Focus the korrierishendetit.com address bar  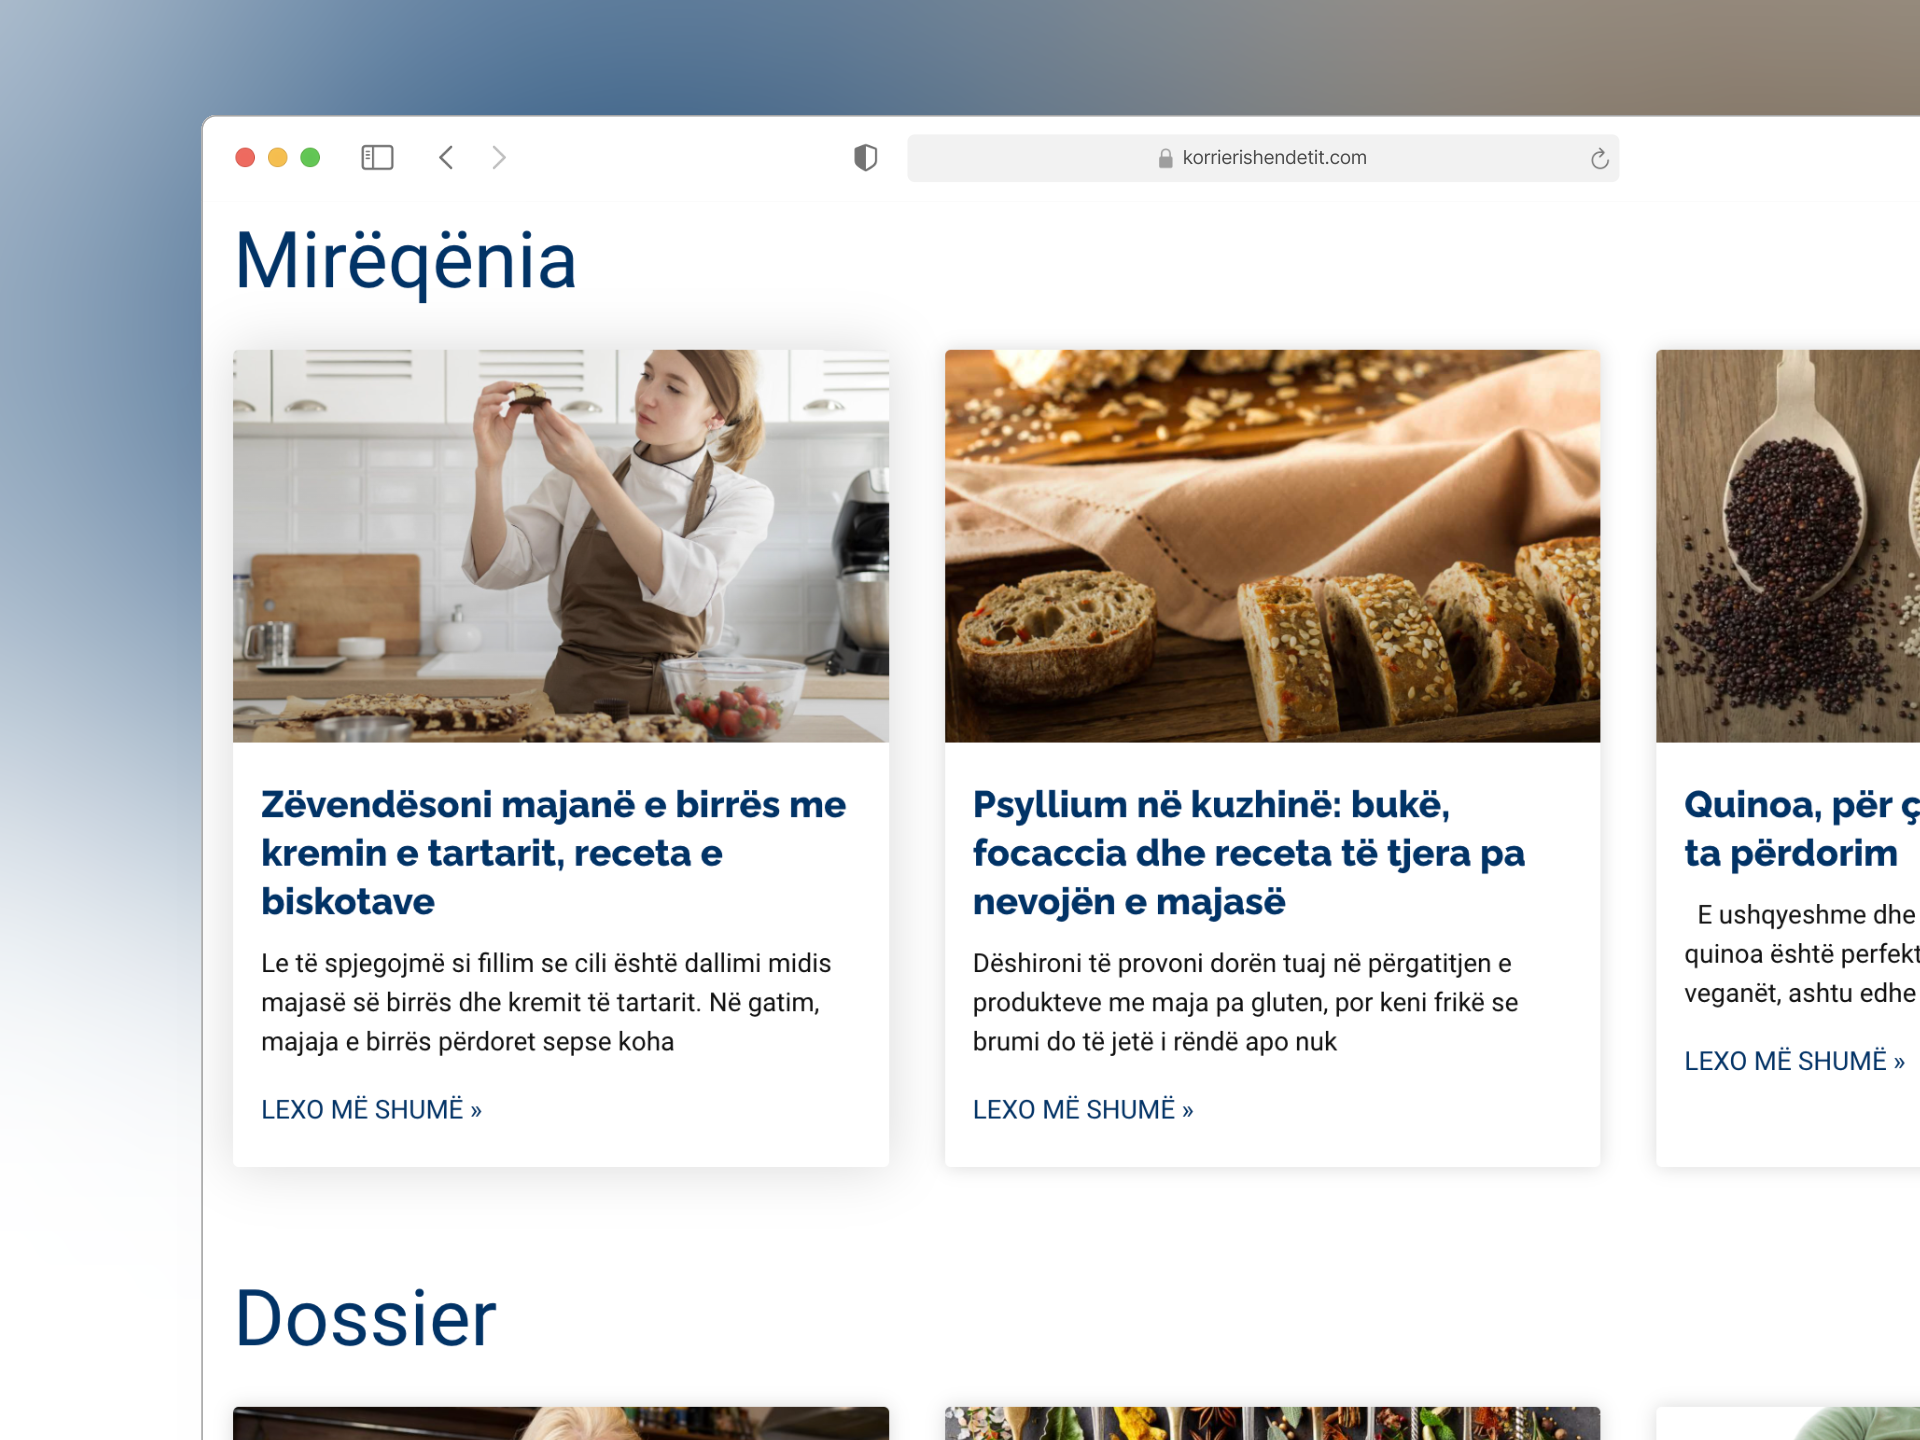point(1262,158)
